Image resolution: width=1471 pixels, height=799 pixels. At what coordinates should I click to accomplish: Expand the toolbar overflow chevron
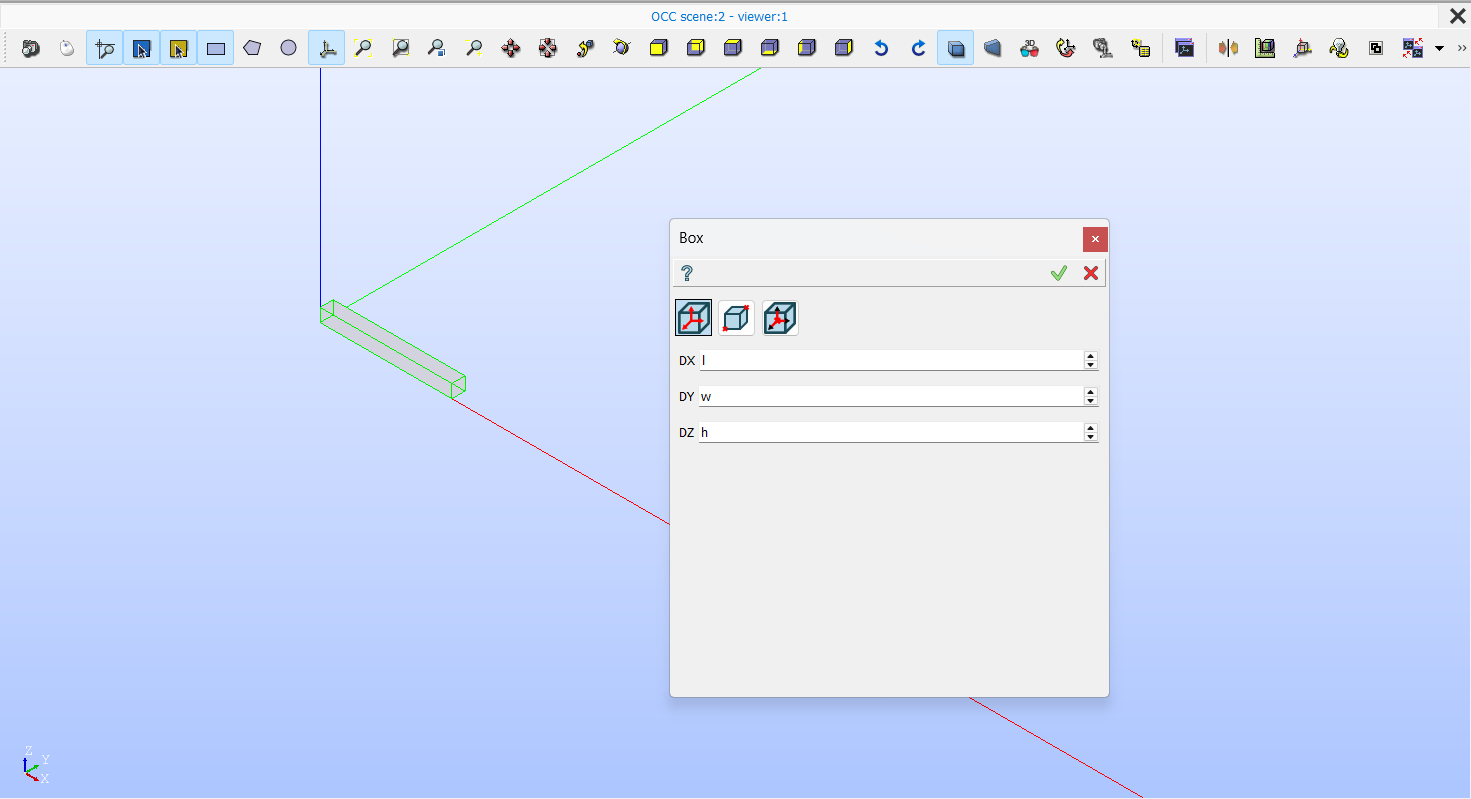(1462, 48)
